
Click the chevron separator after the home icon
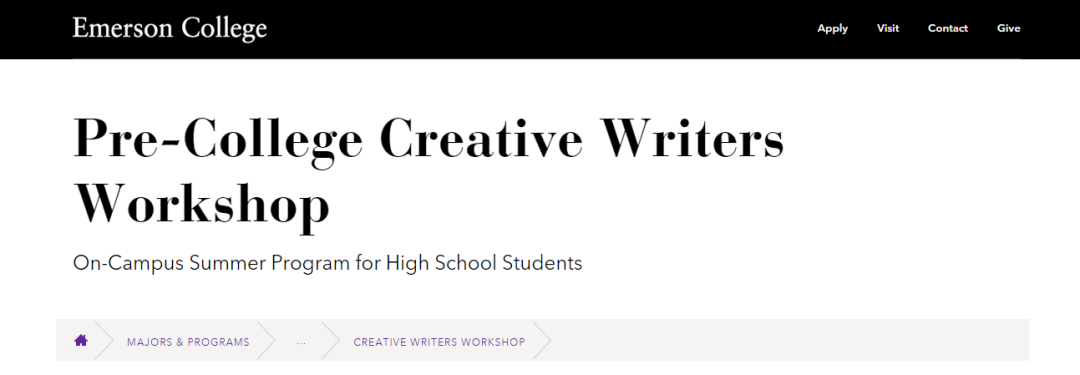[103, 340]
